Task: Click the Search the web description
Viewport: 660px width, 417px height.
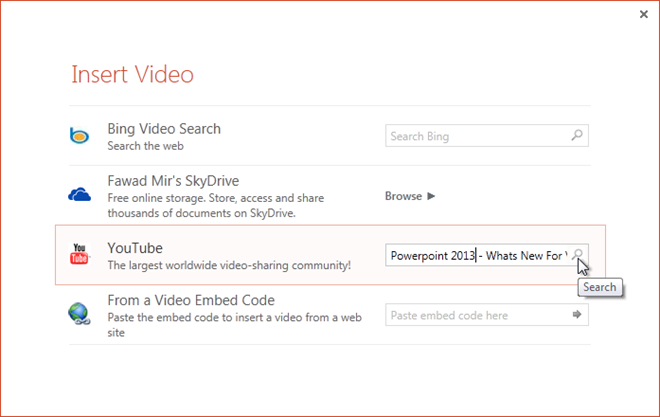Action: click(145, 146)
